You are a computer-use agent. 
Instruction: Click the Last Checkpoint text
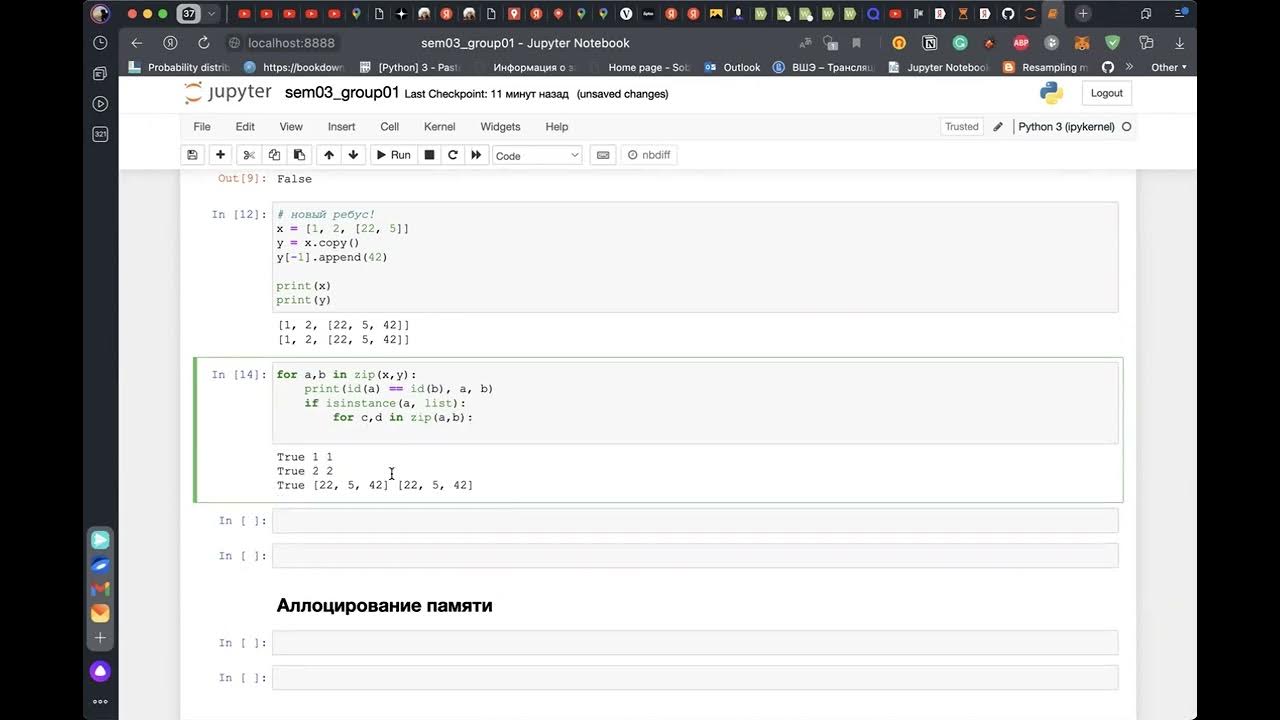487,94
